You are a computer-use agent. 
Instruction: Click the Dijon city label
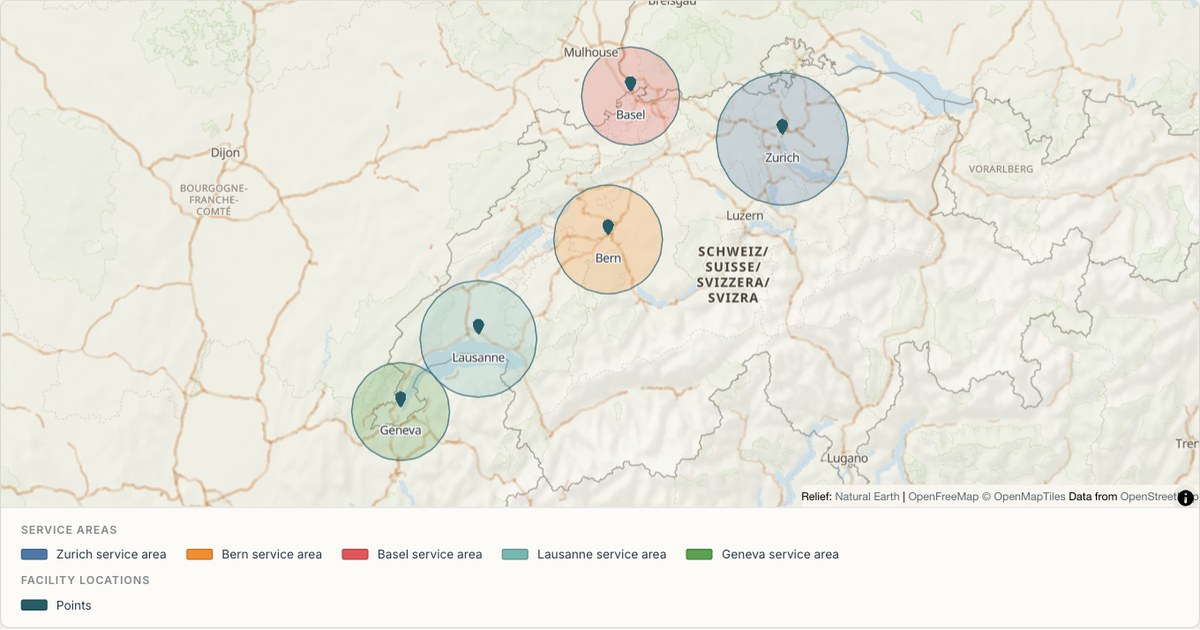click(226, 153)
